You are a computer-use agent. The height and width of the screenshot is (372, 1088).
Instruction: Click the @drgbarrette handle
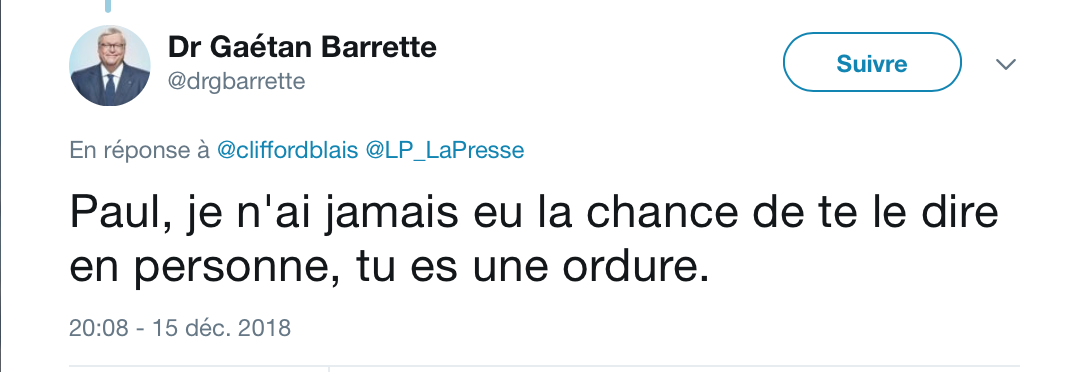(x=237, y=81)
